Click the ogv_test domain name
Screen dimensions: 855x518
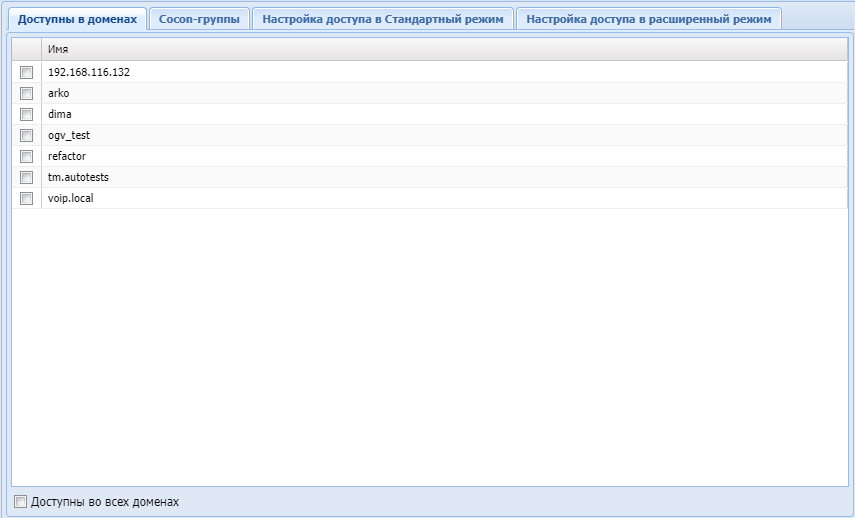click(x=69, y=135)
